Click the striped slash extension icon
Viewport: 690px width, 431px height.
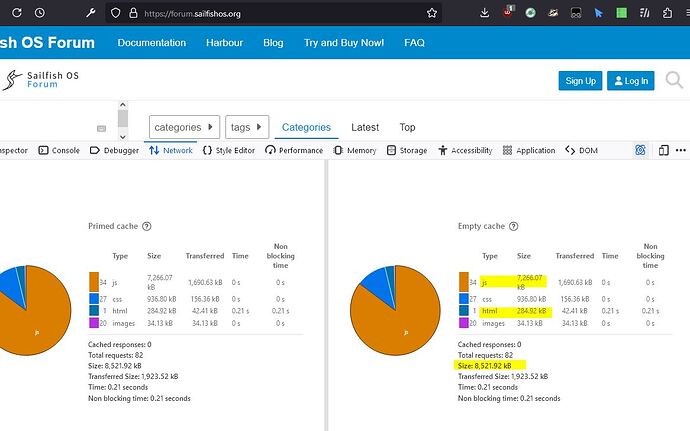click(645, 13)
